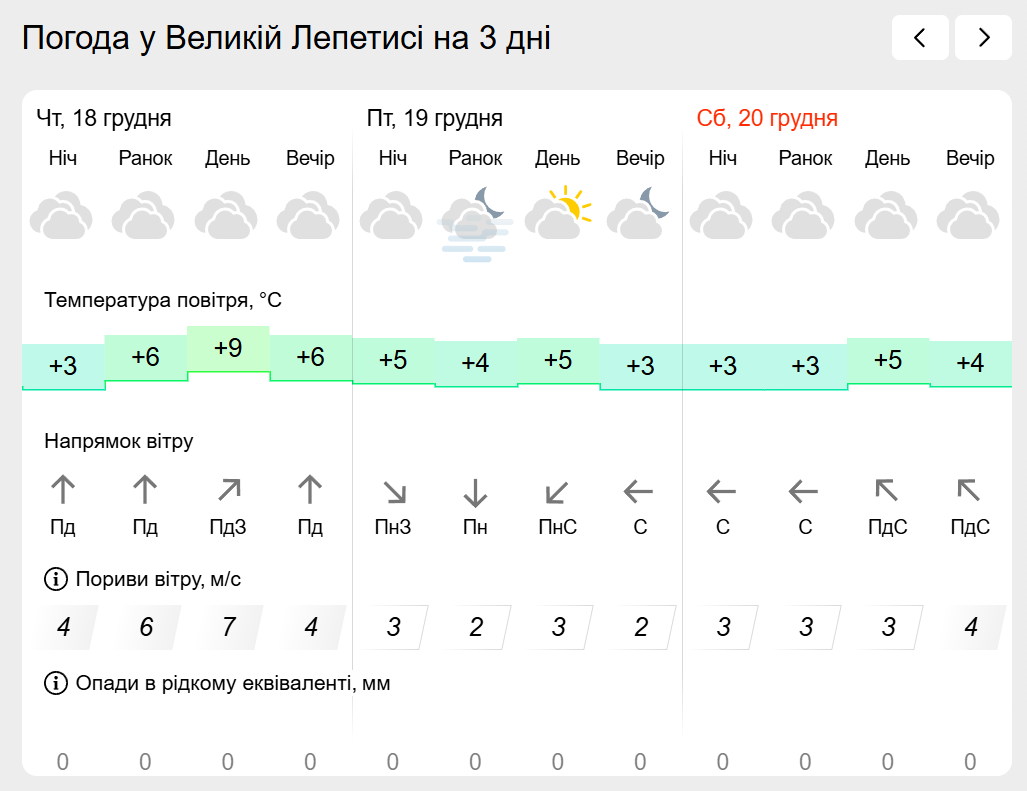This screenshot has height=791, width=1027.
Task: Click Friday evening cloudy moon icon
Action: 640,213
